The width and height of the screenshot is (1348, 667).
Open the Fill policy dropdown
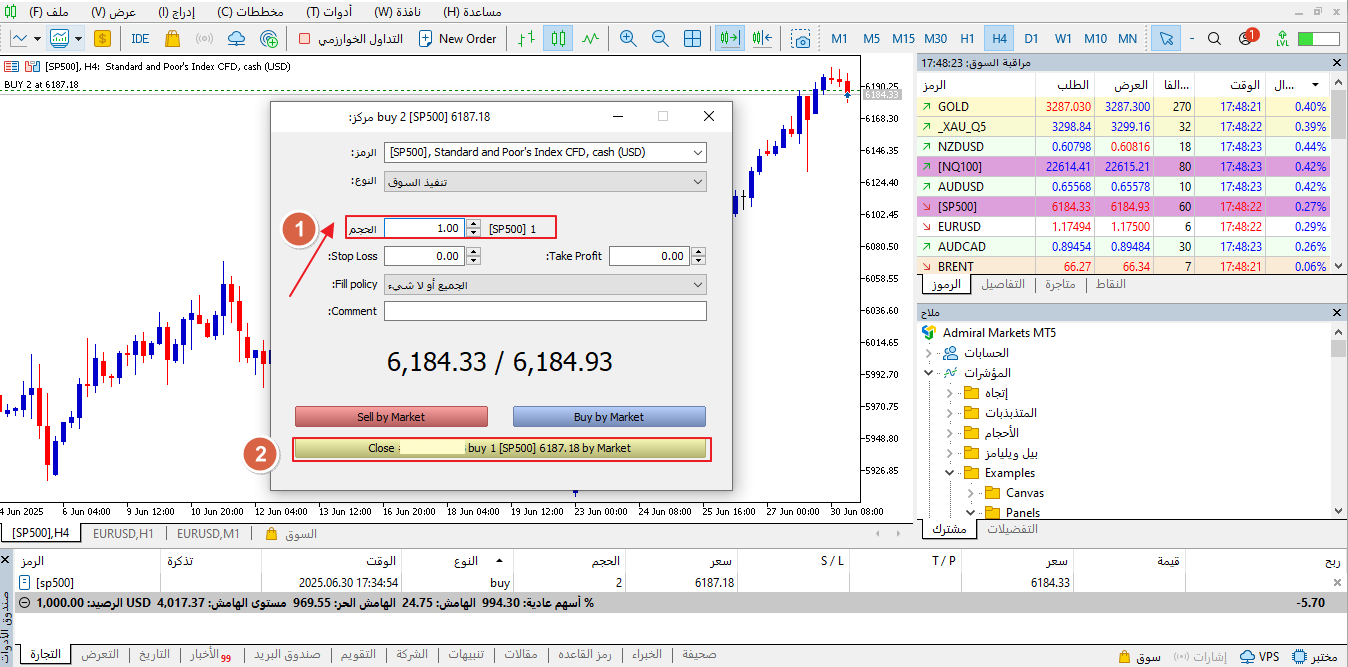[x=545, y=284]
